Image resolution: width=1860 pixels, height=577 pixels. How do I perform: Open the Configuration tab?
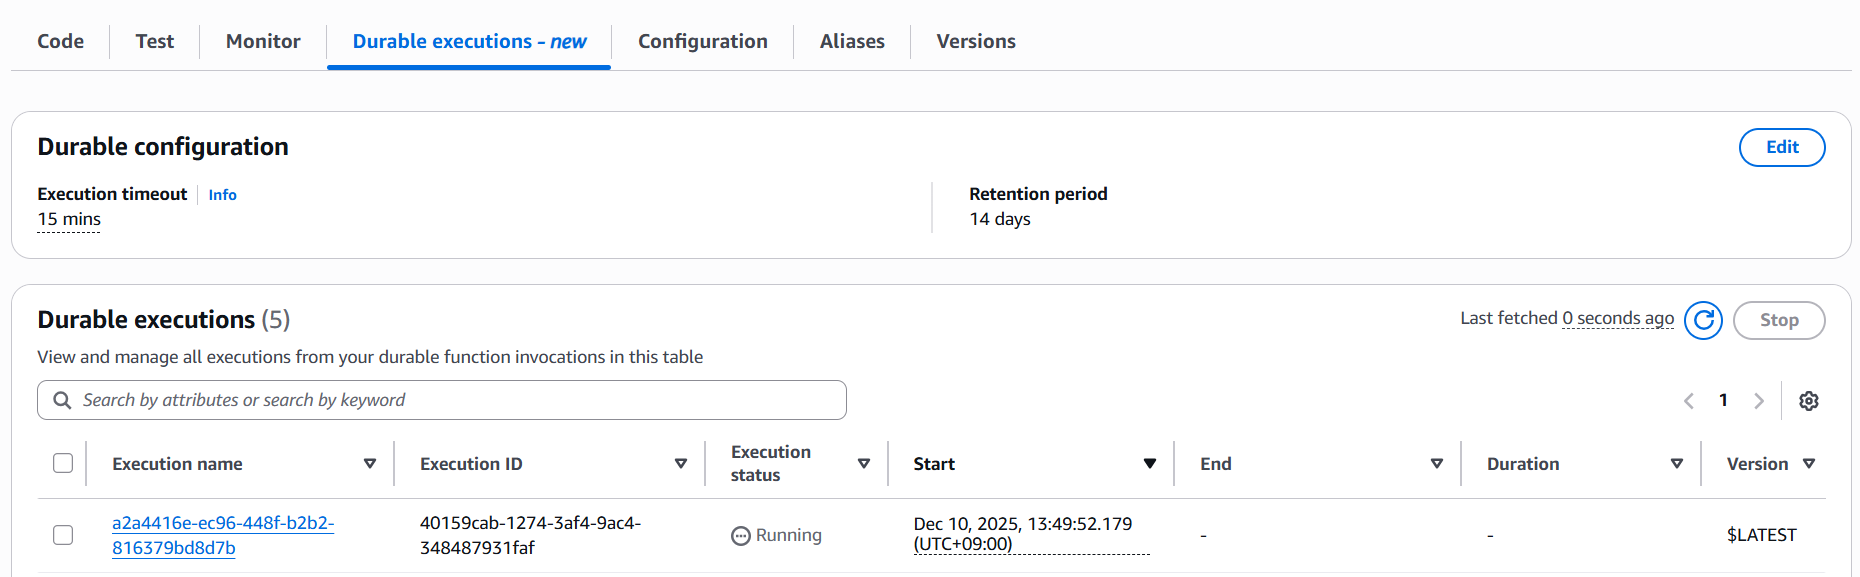pyautogui.click(x=702, y=41)
